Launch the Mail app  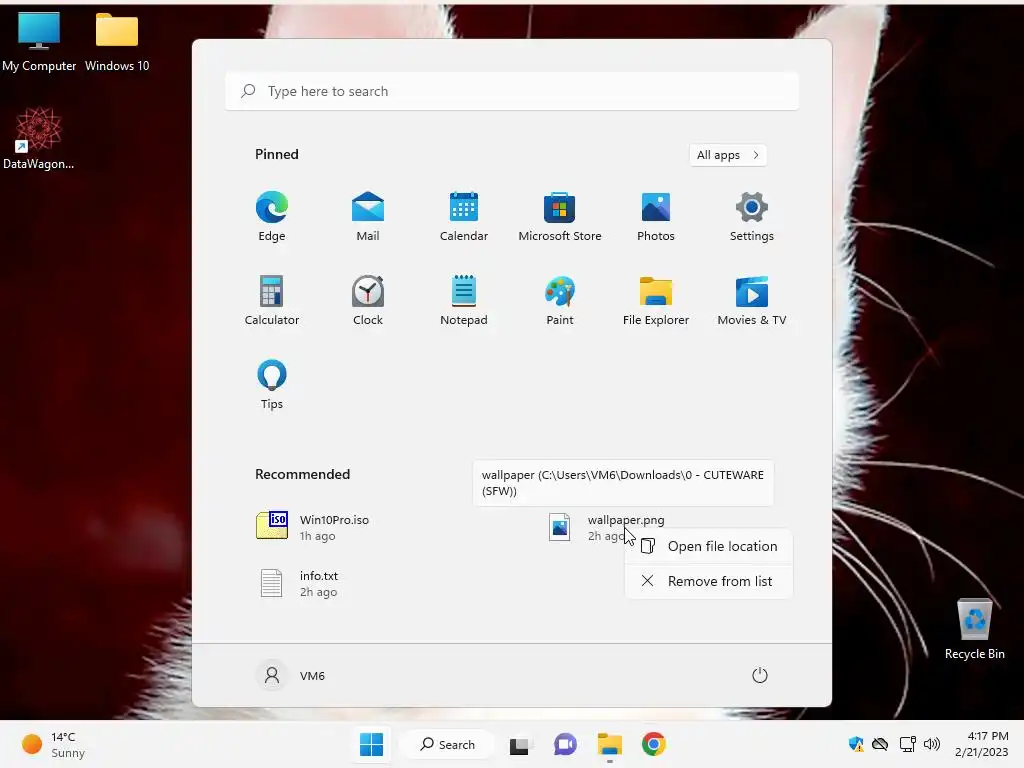368,216
